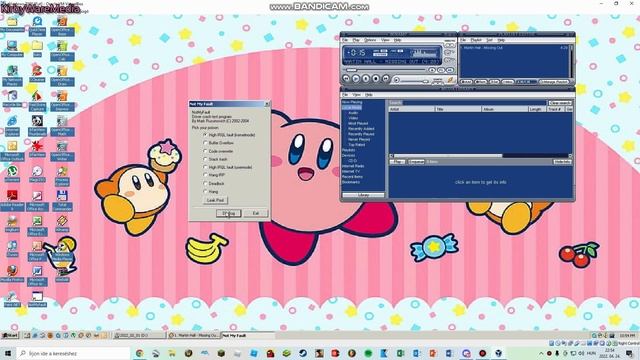The image size is (640, 360).
Task: Open QuickTime Player desktop icon
Action: pos(37,25)
